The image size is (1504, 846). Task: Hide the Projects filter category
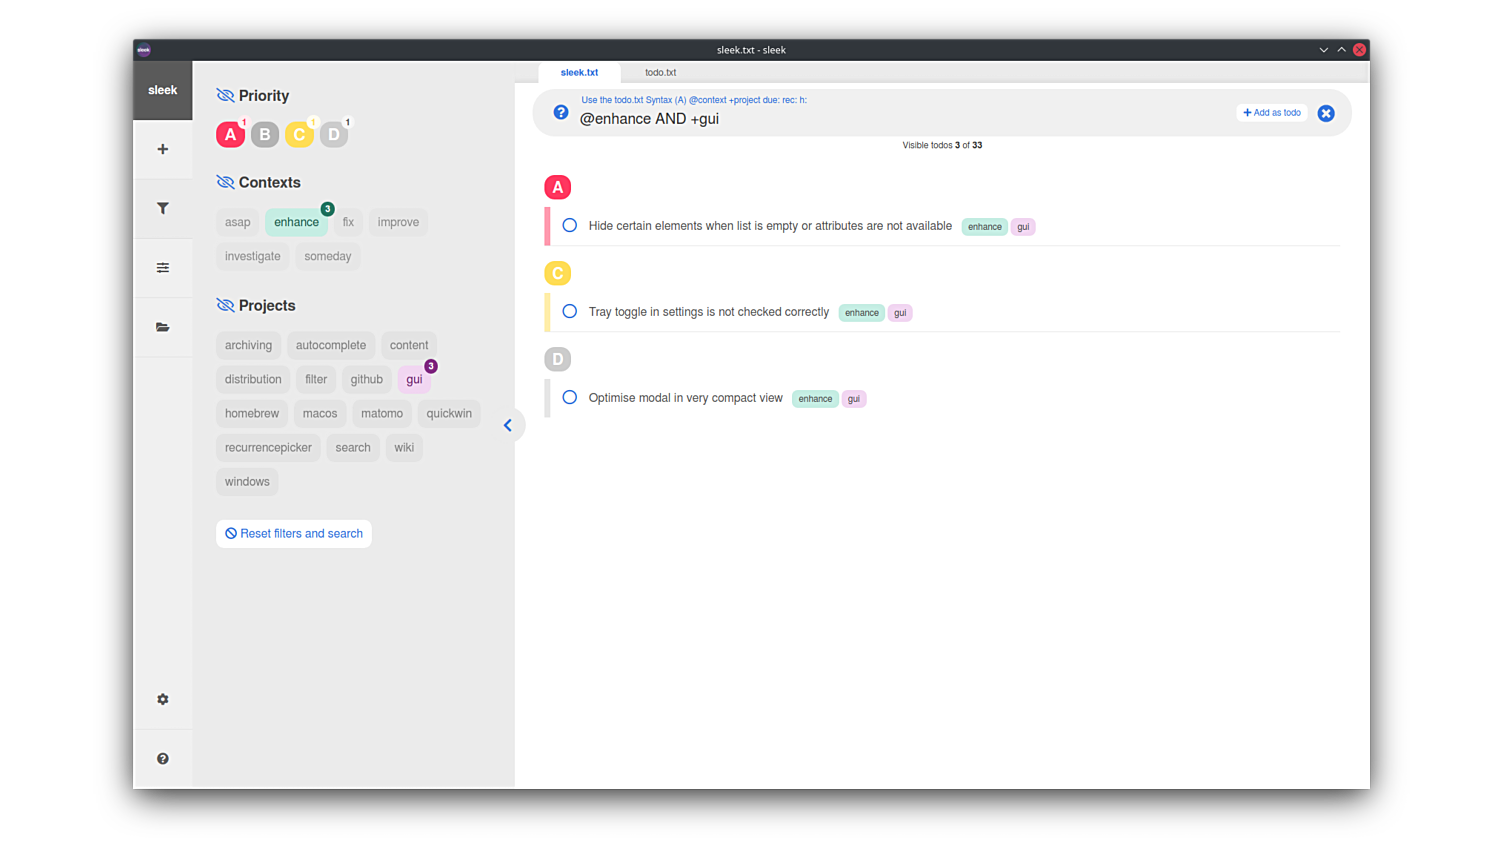pyautogui.click(x=225, y=306)
